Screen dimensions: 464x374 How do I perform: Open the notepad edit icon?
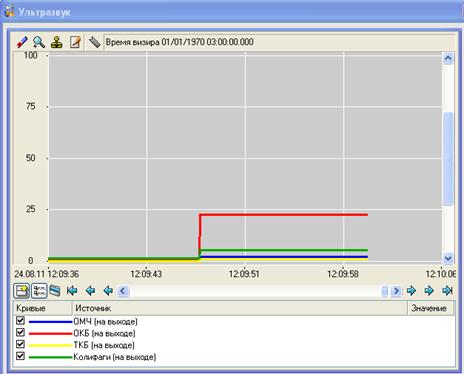(75, 43)
